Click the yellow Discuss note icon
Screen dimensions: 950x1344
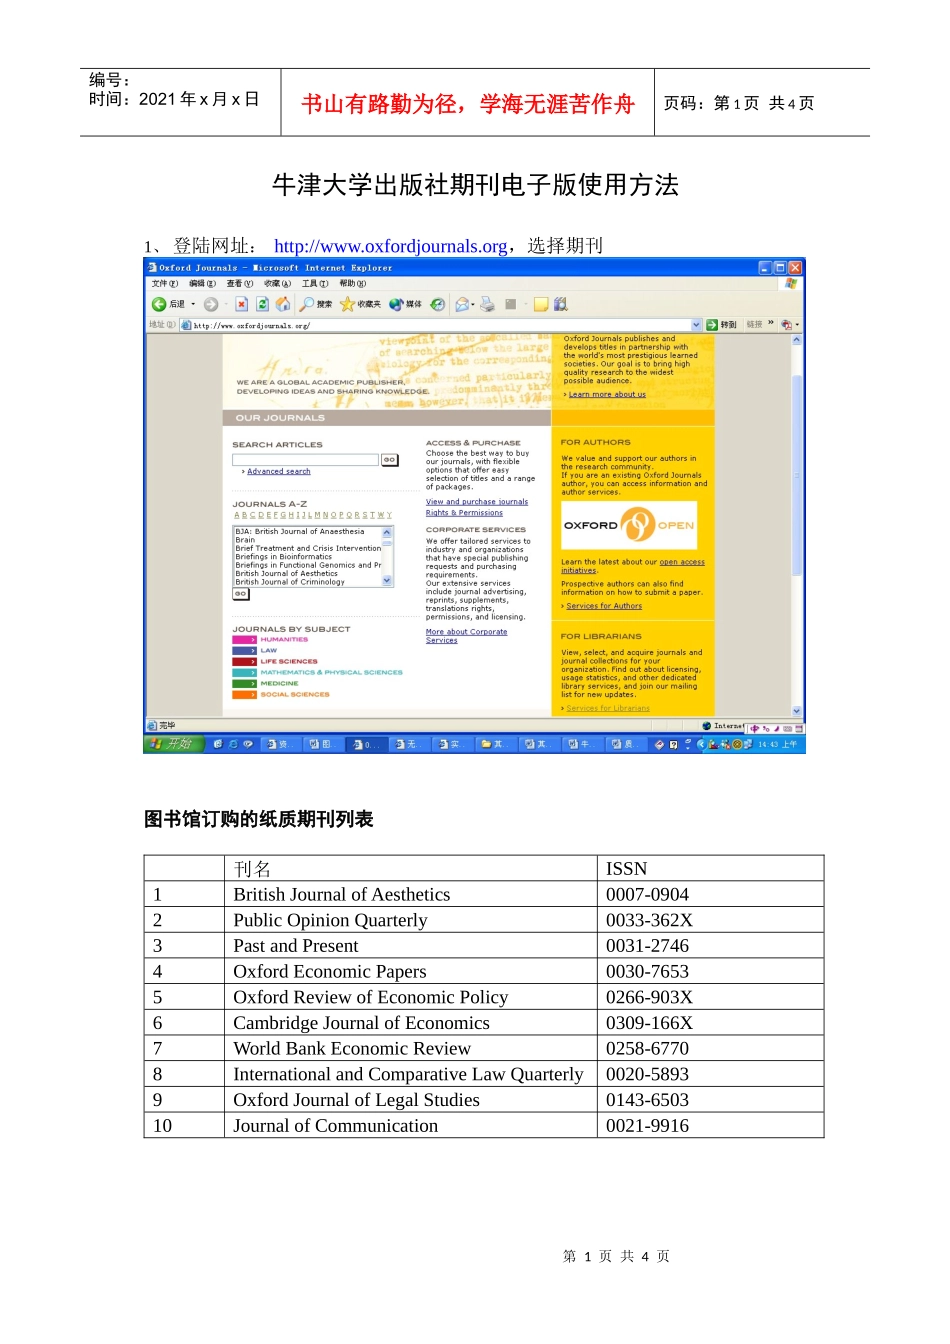(x=541, y=304)
